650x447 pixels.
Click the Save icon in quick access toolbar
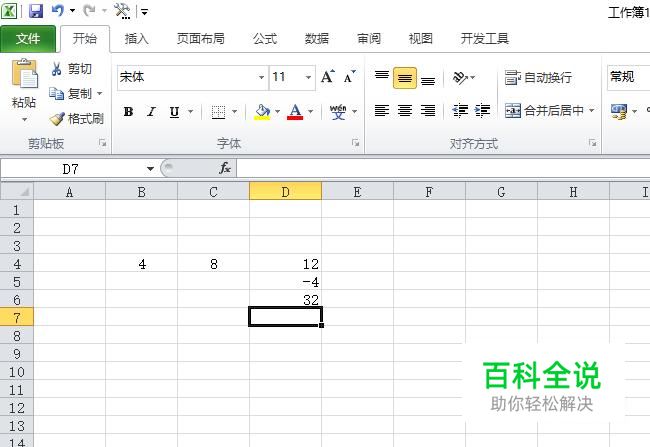point(36,11)
